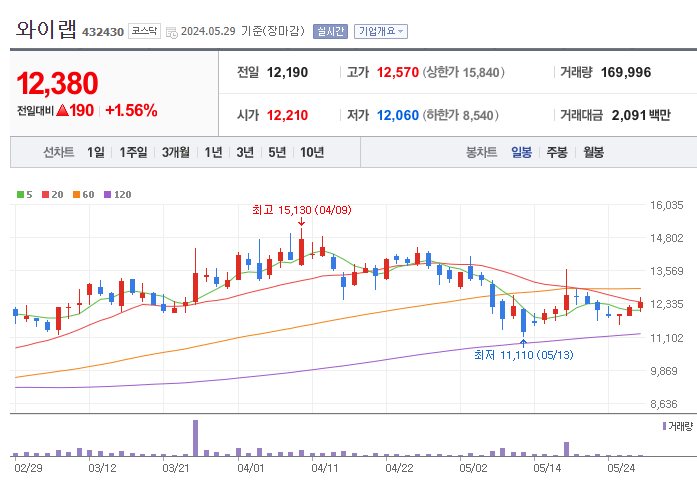
Task: Select the 1일 line chart tab
Action: (96, 152)
